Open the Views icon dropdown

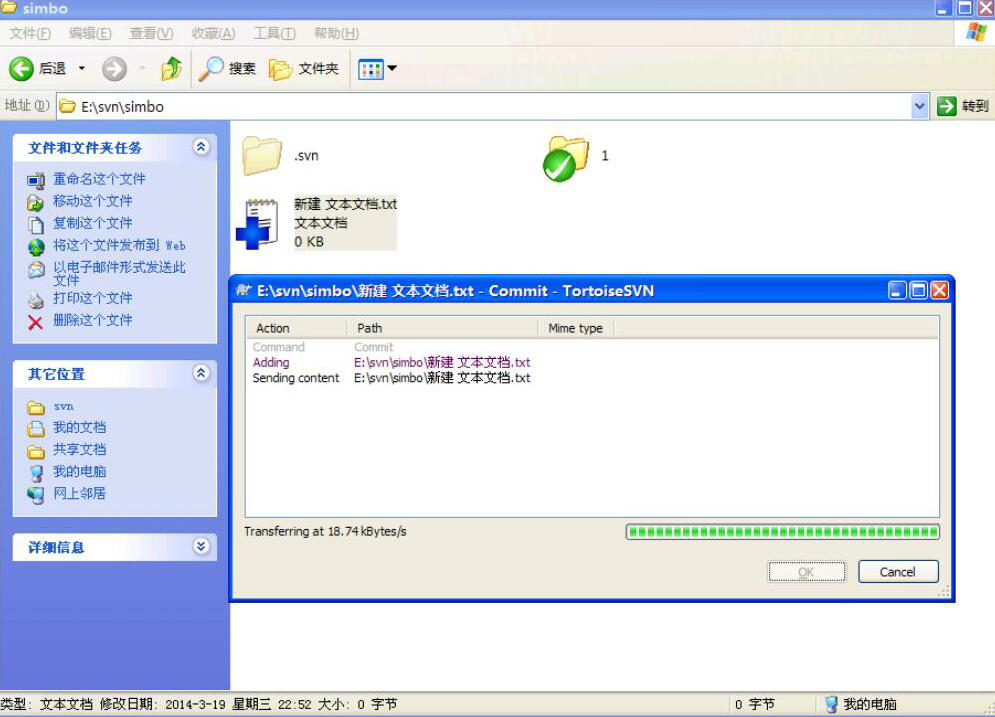[x=378, y=69]
